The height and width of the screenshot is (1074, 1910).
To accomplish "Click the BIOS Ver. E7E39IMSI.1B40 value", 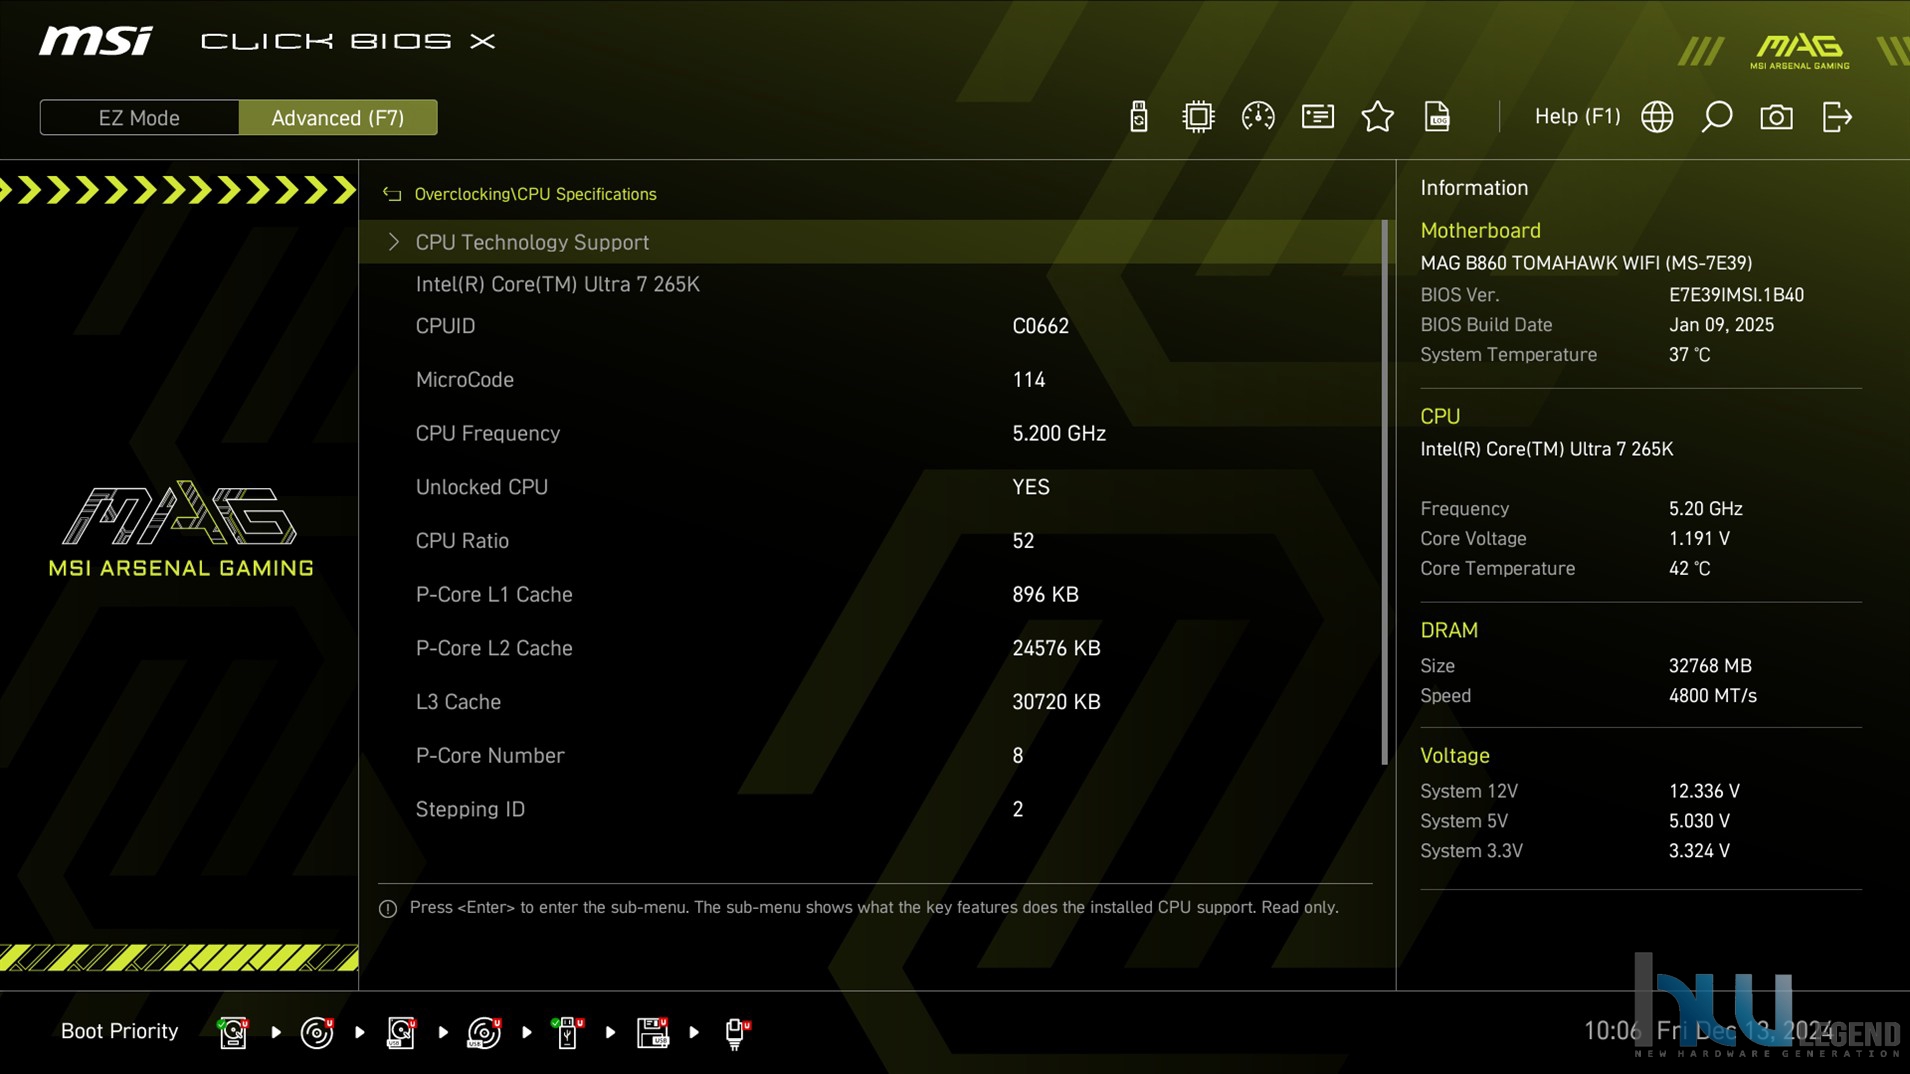I will click(x=1736, y=295).
